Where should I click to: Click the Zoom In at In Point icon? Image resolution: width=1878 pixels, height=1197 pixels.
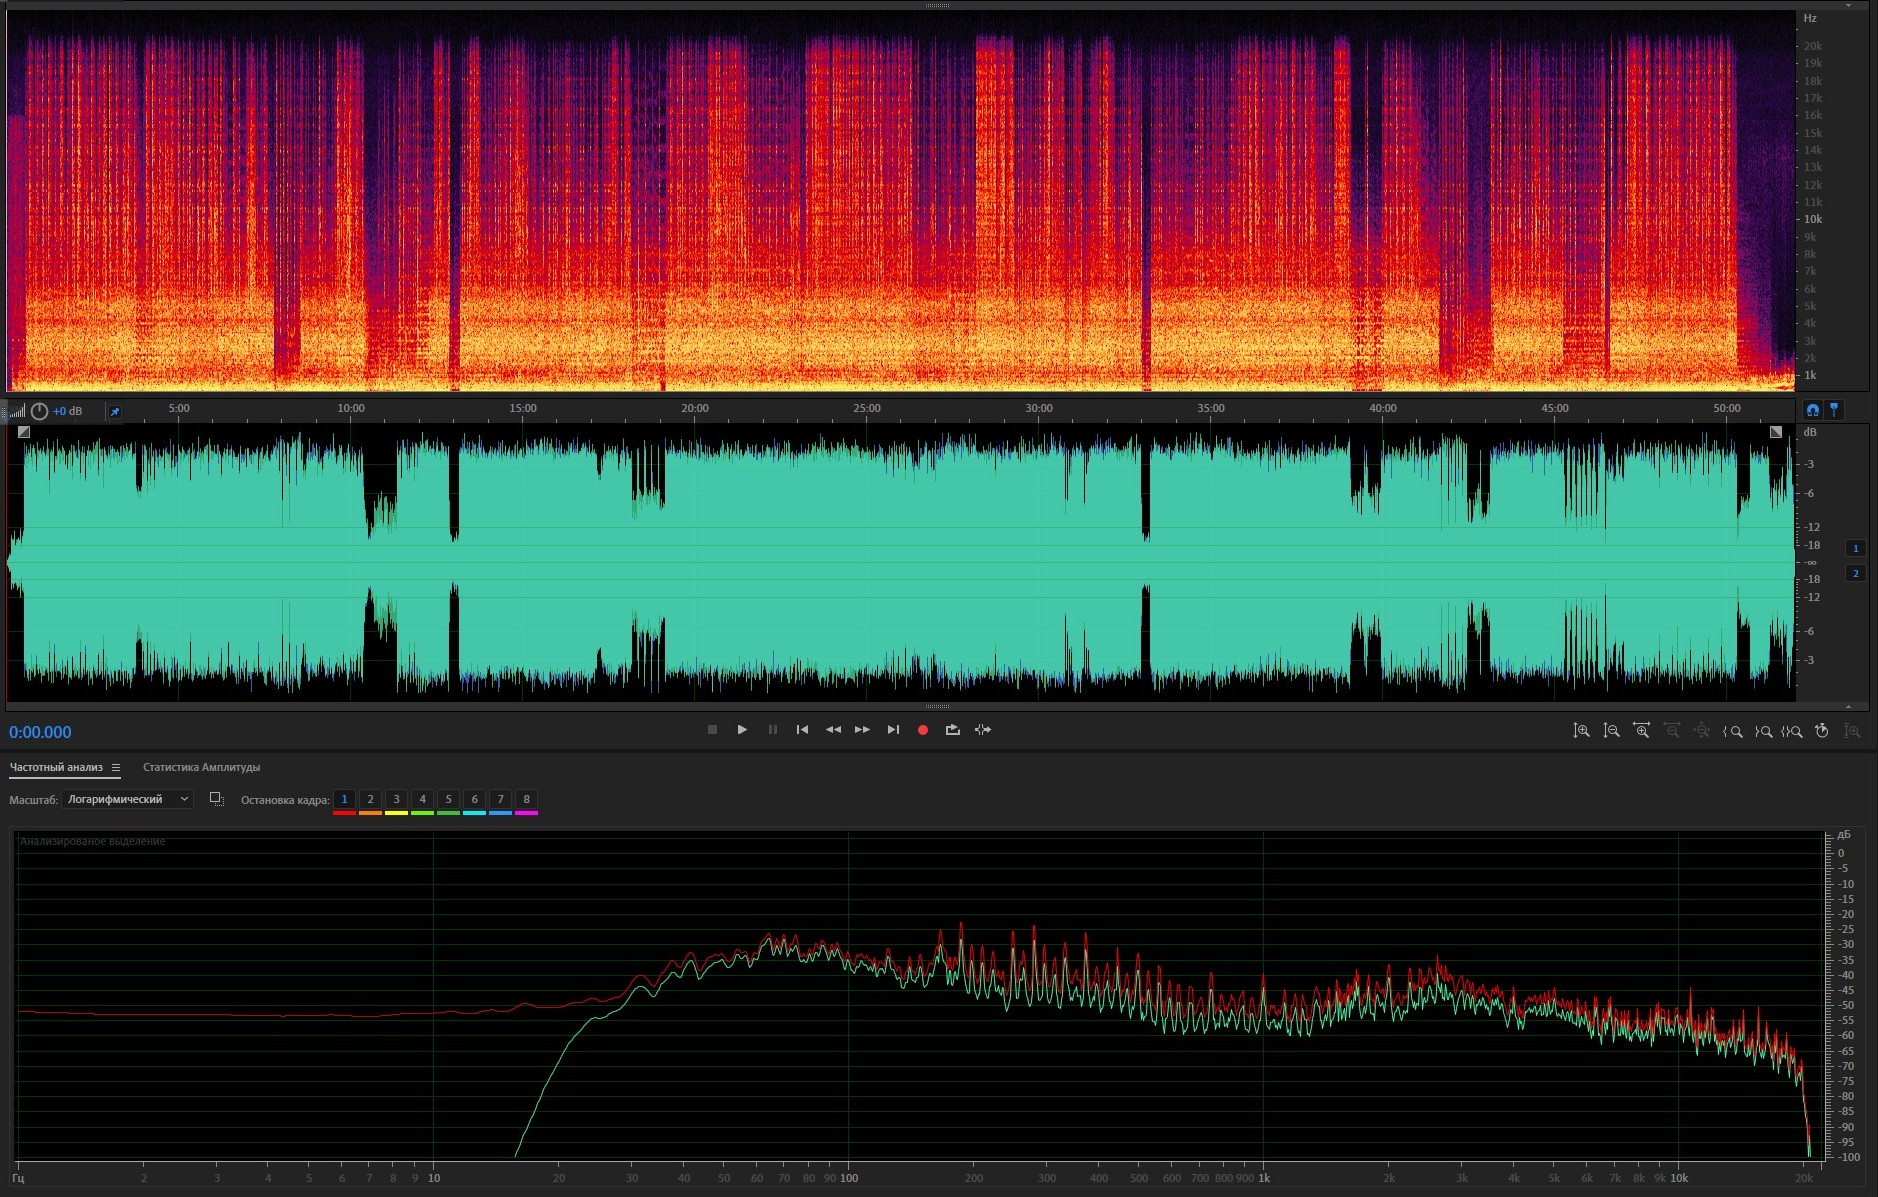click(x=1732, y=731)
